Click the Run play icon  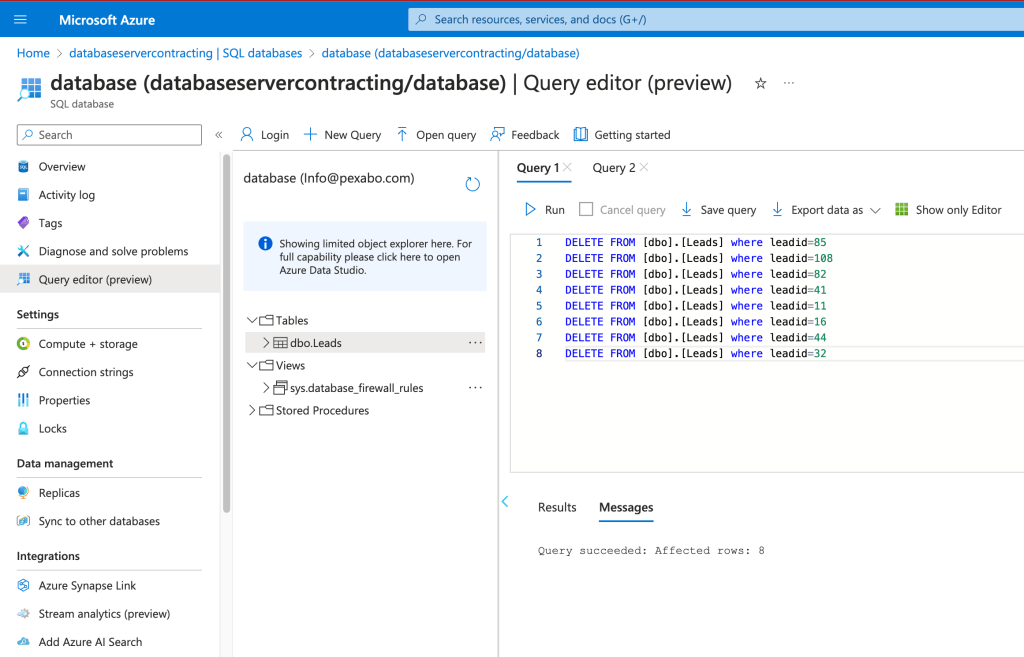point(530,210)
